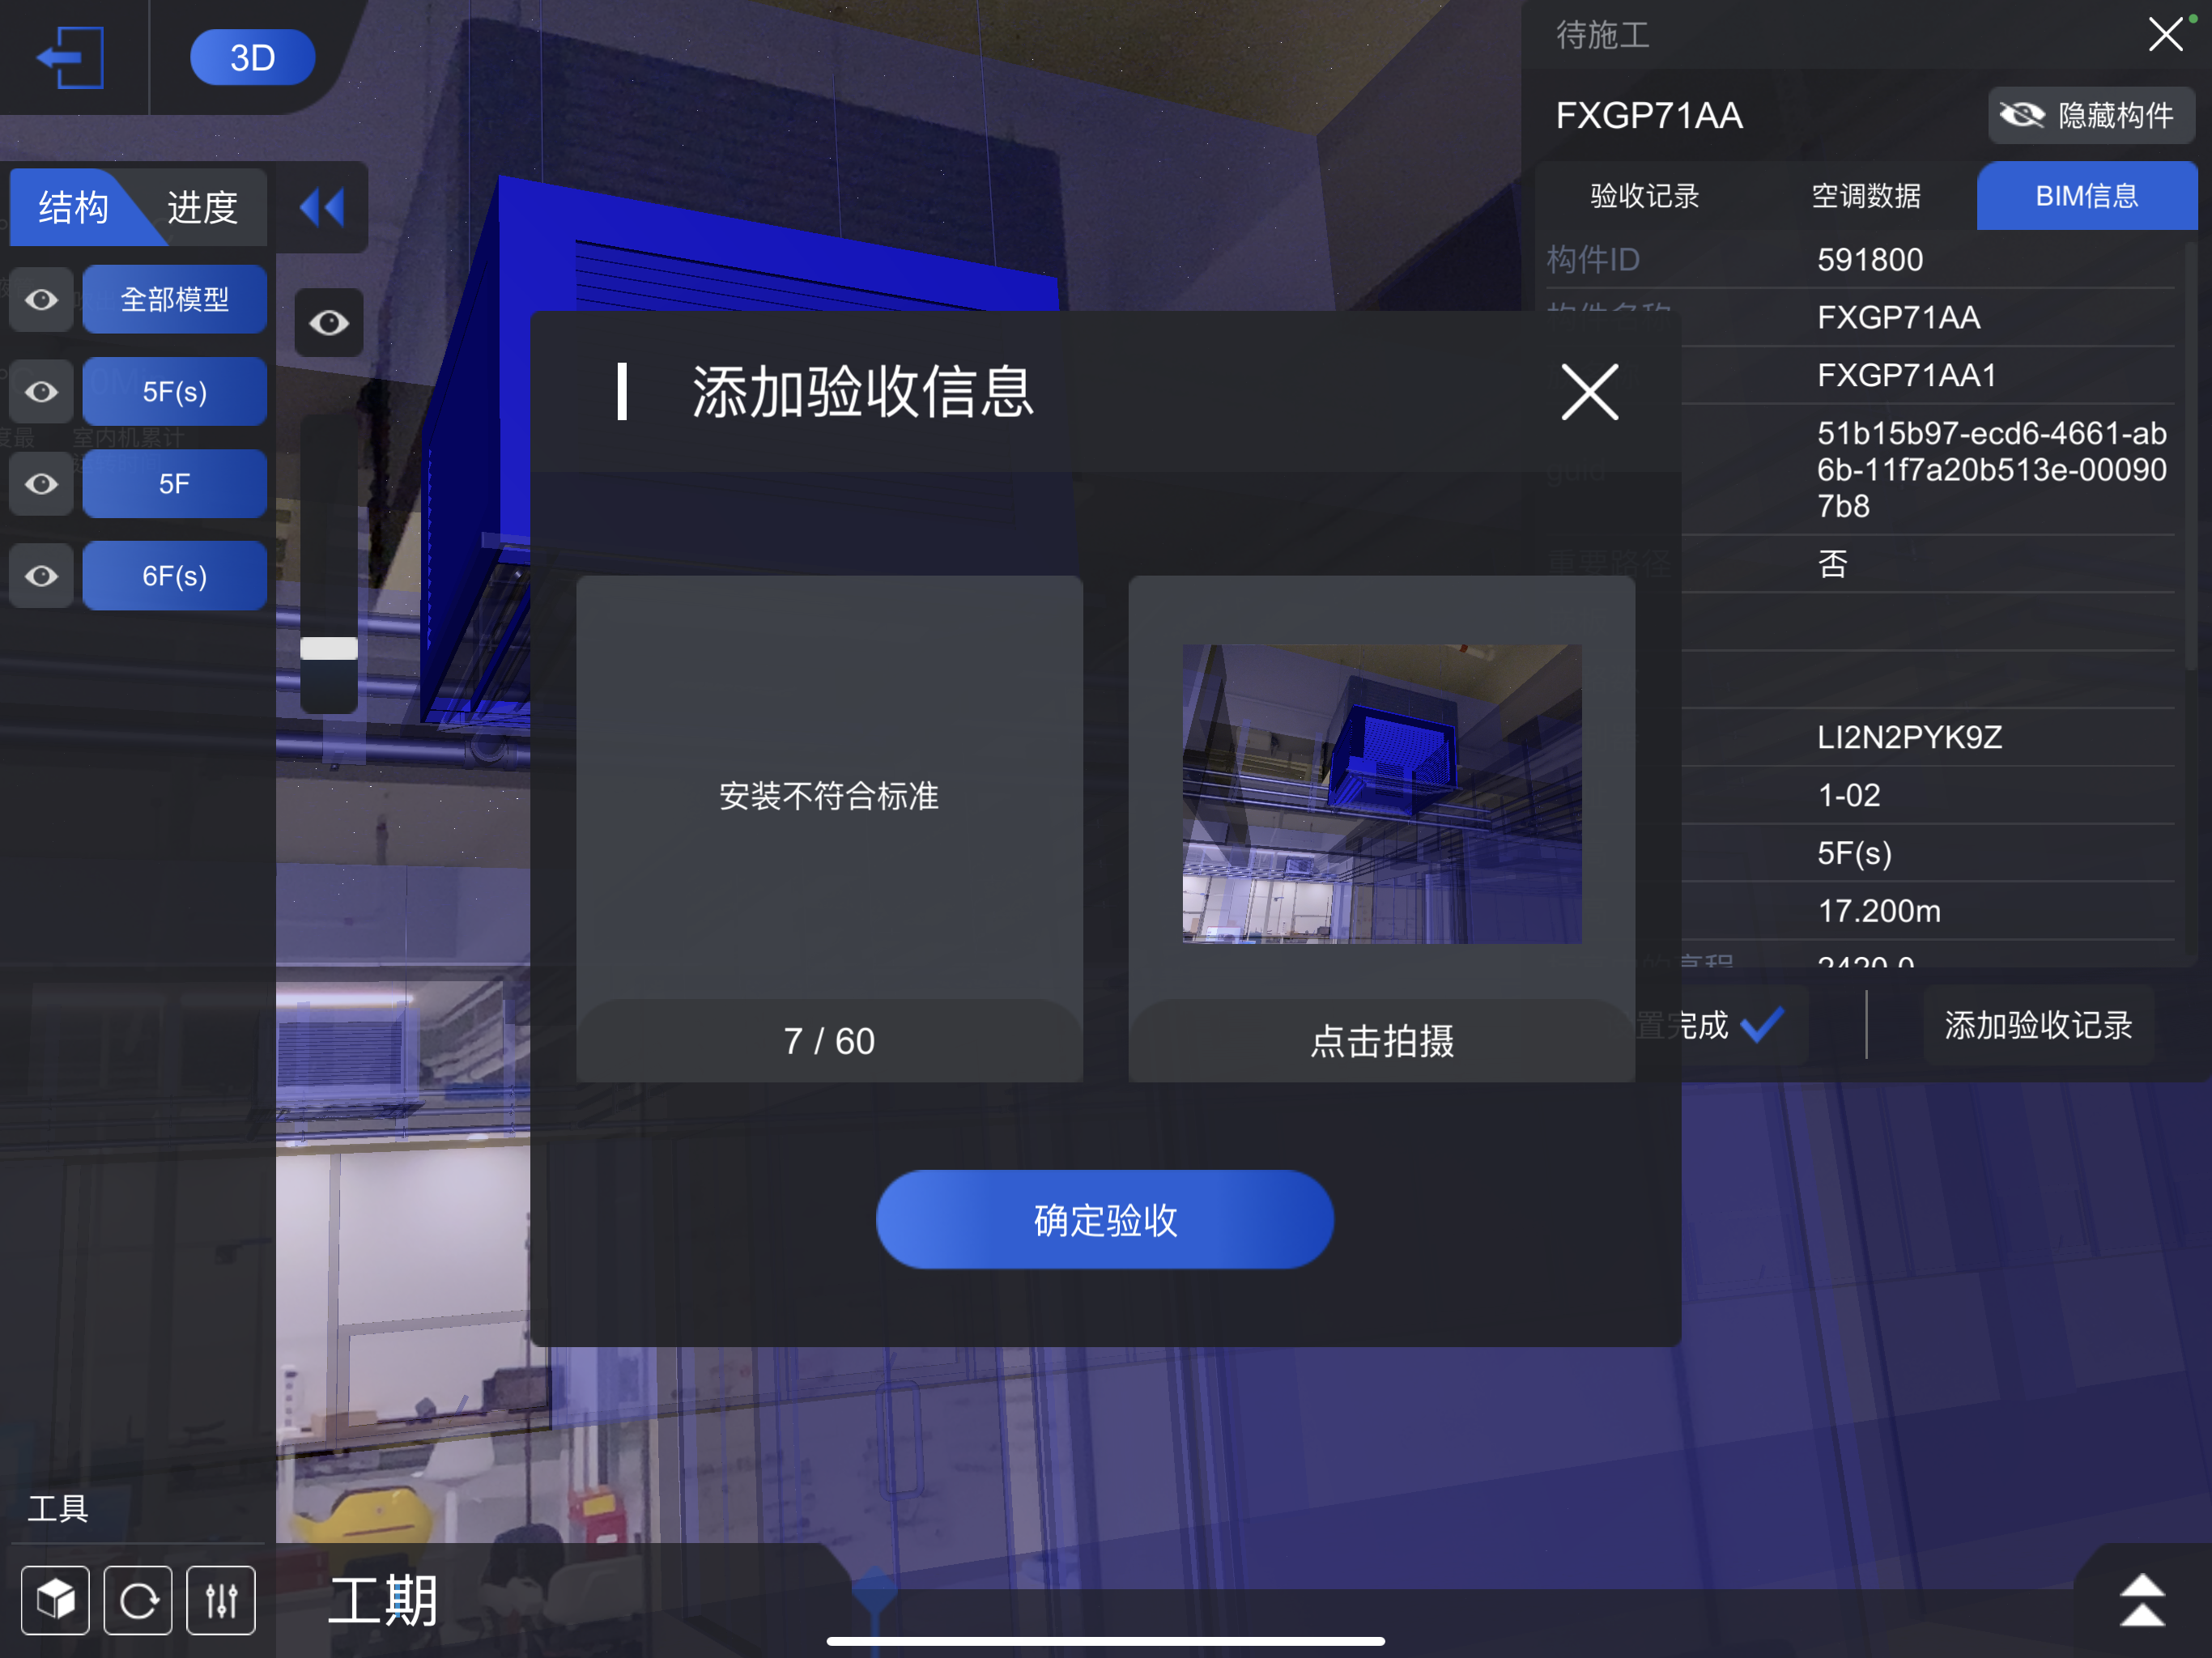Click the guid value 51b15b97-ecd6
The image size is (2212, 1658).
tap(1992, 469)
